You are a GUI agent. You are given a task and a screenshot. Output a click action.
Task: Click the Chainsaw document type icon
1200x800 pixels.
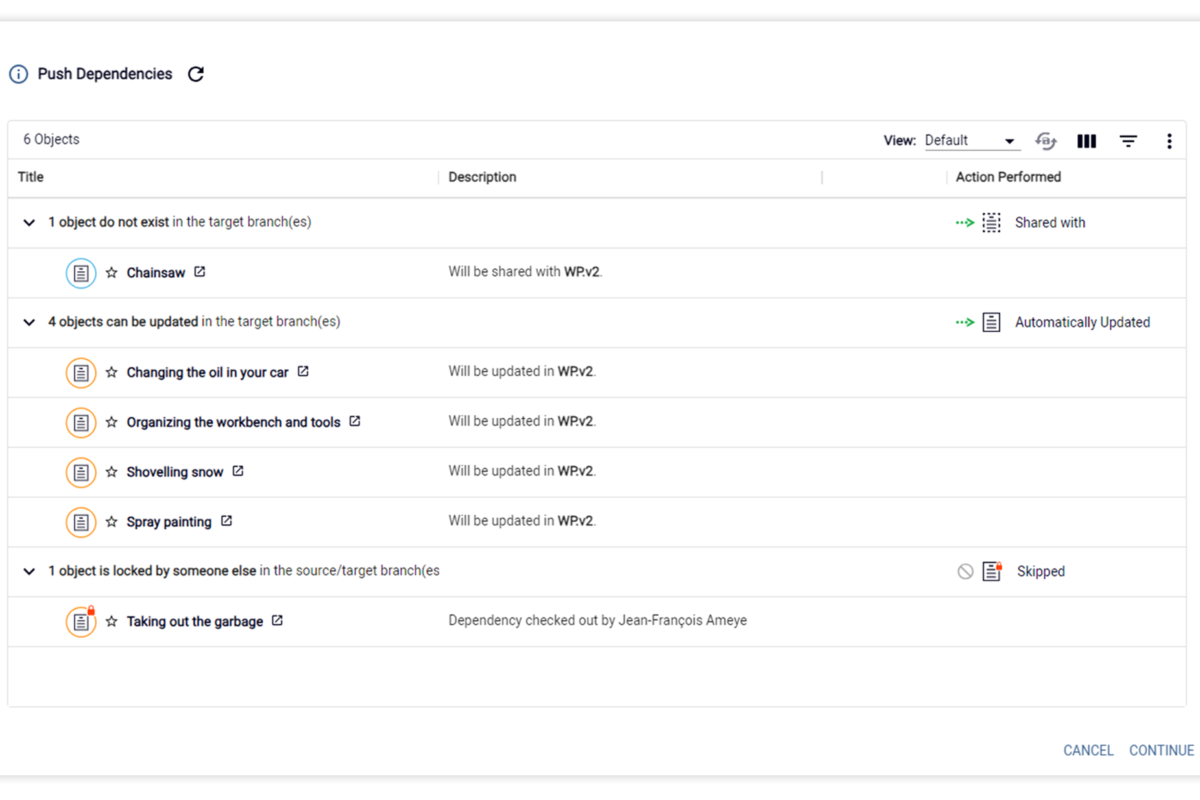coord(81,273)
